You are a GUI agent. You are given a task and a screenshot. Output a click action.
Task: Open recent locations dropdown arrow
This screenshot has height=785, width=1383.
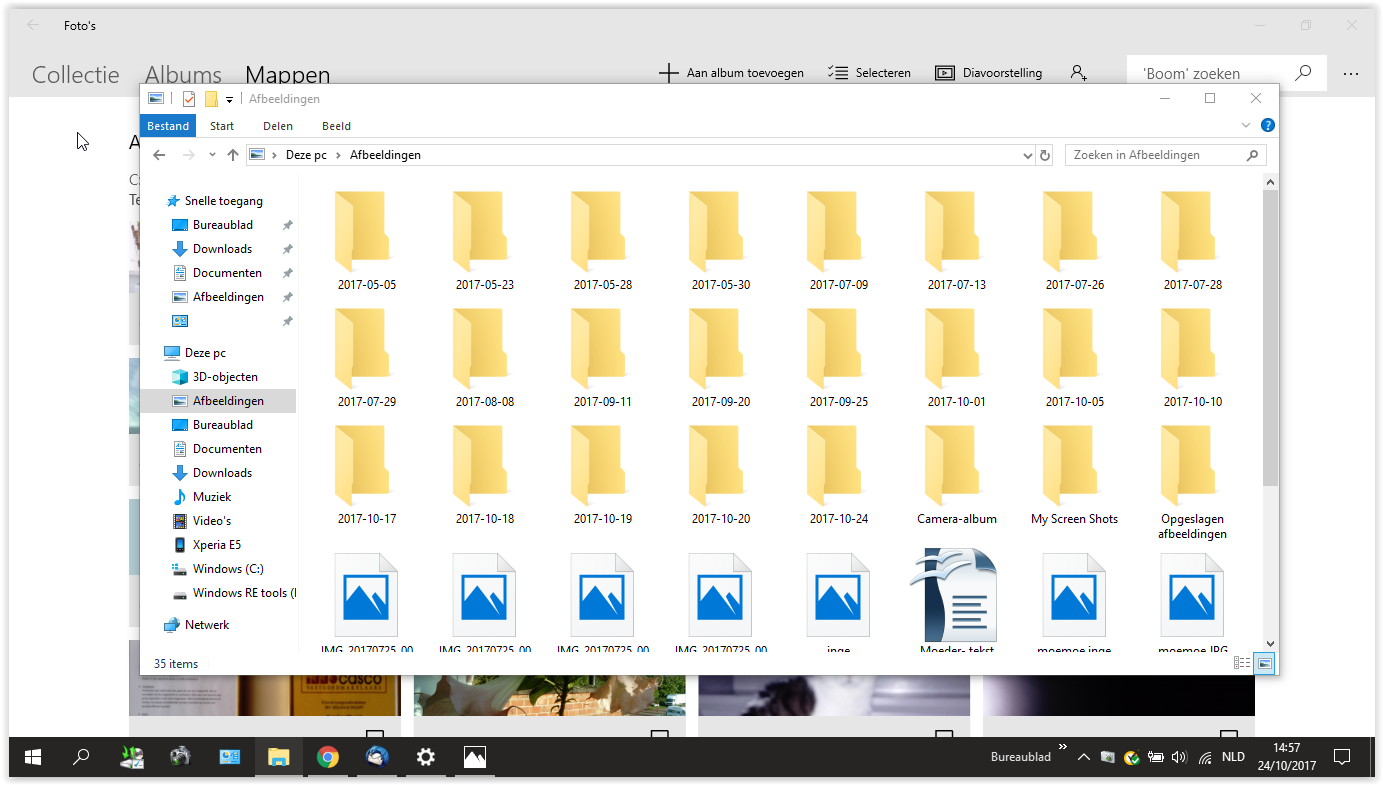pyautogui.click(x=212, y=155)
